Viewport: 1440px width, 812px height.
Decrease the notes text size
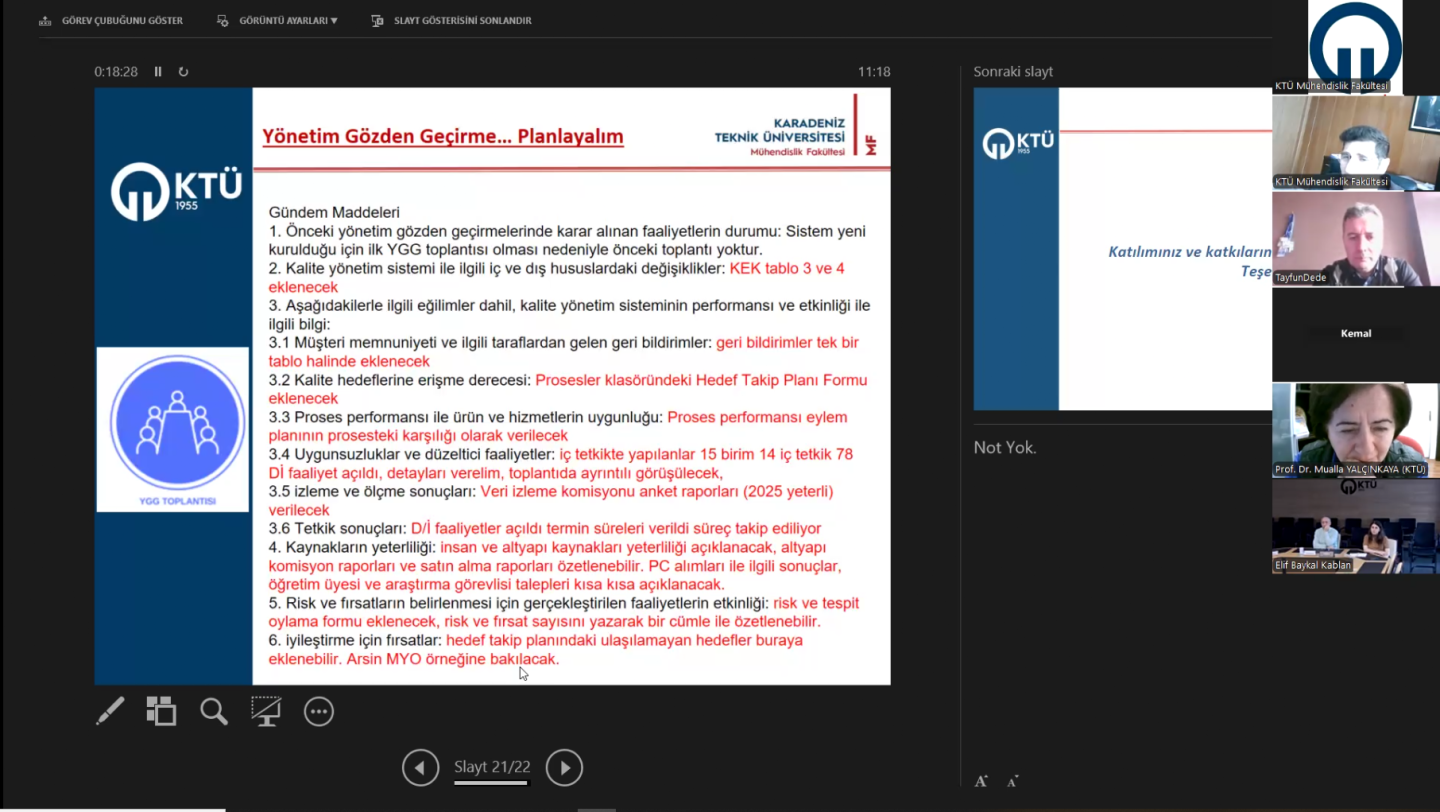[x=1013, y=781]
